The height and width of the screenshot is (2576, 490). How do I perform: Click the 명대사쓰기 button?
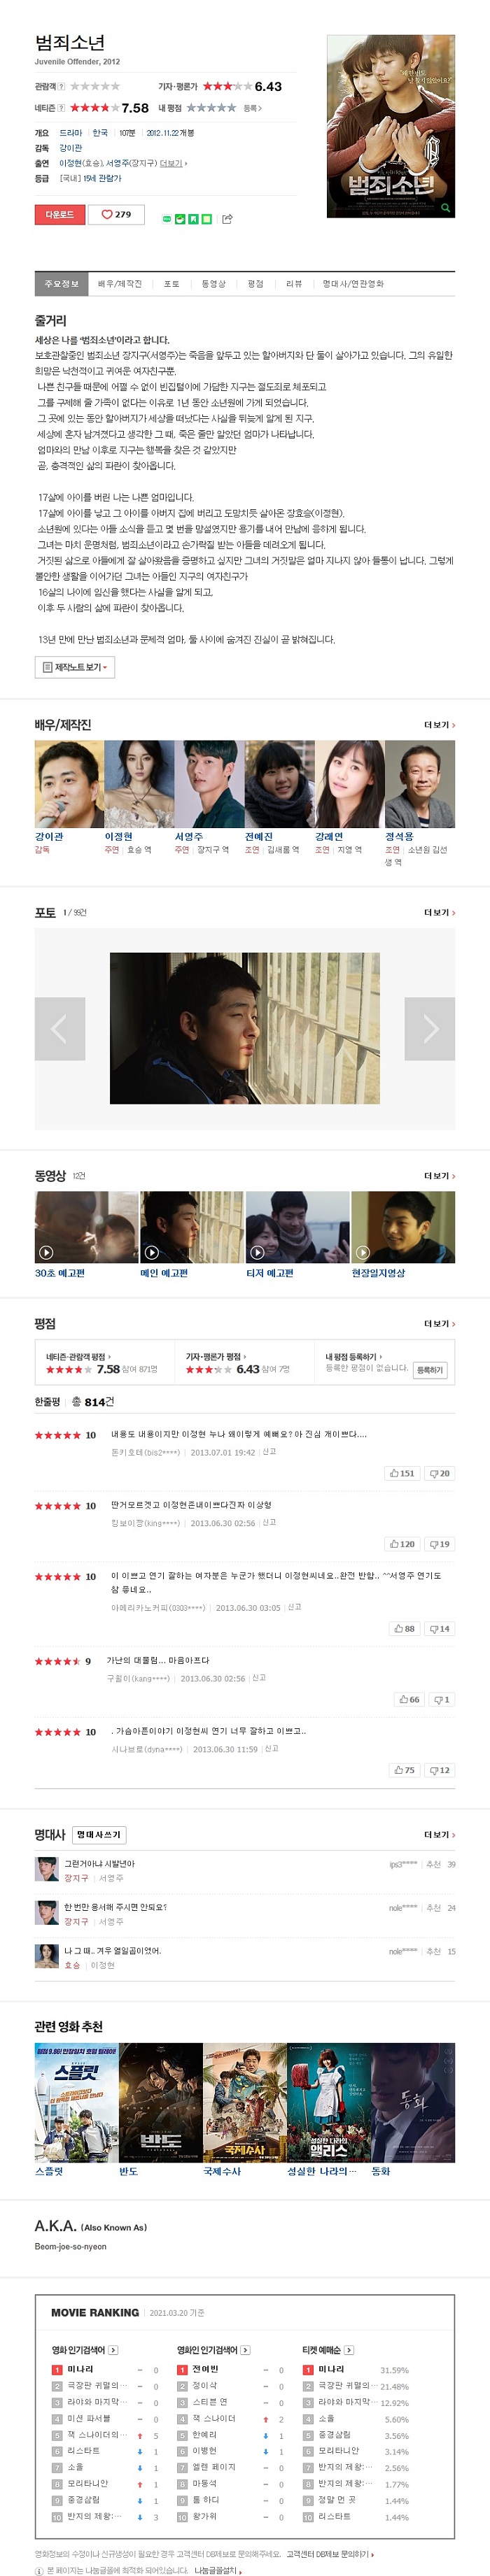99,1835
